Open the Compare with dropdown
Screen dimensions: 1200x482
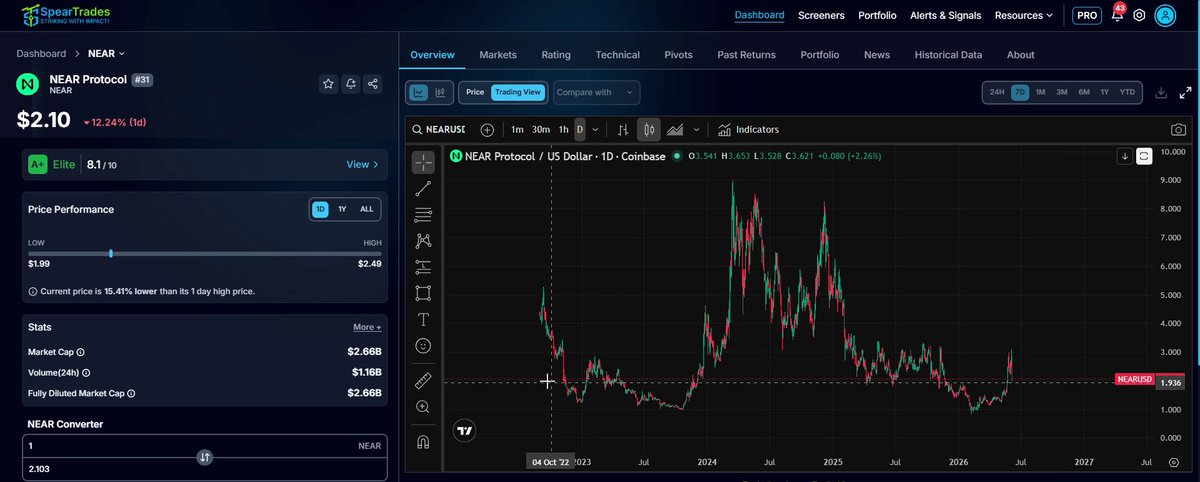(596, 92)
